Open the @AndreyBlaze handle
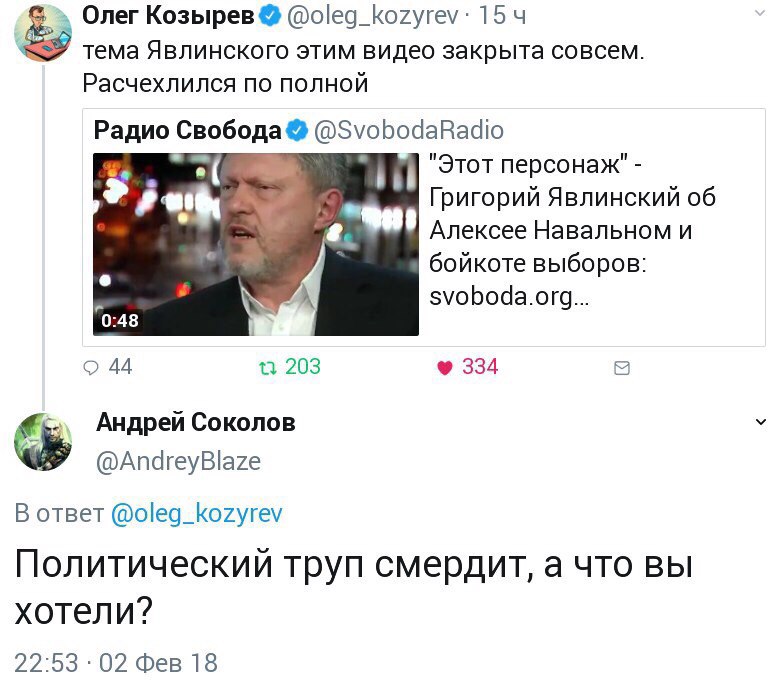The image size is (777, 687). [178, 461]
